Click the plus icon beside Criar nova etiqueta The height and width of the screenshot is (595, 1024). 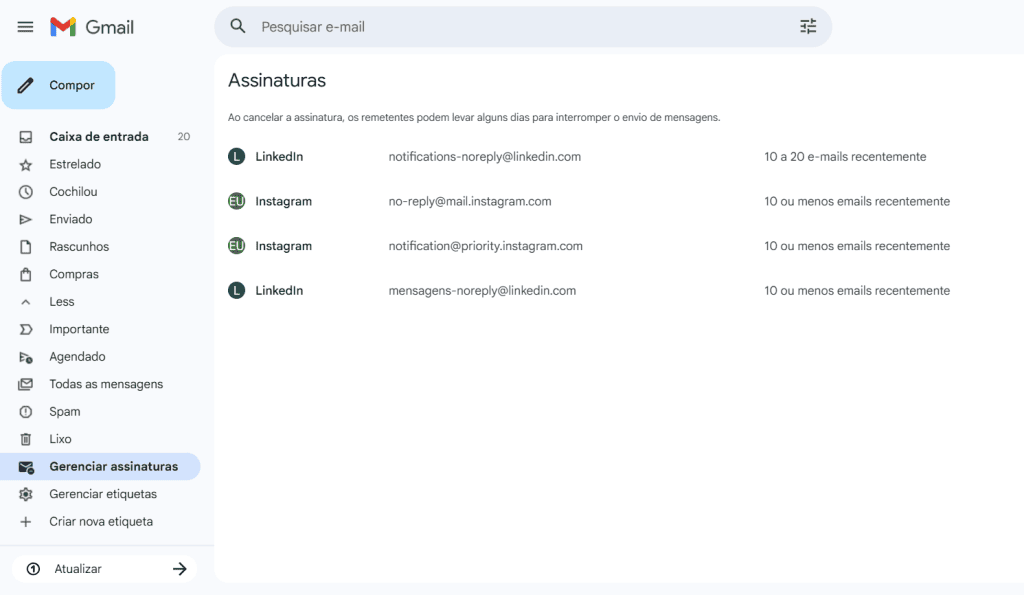tap(28, 521)
